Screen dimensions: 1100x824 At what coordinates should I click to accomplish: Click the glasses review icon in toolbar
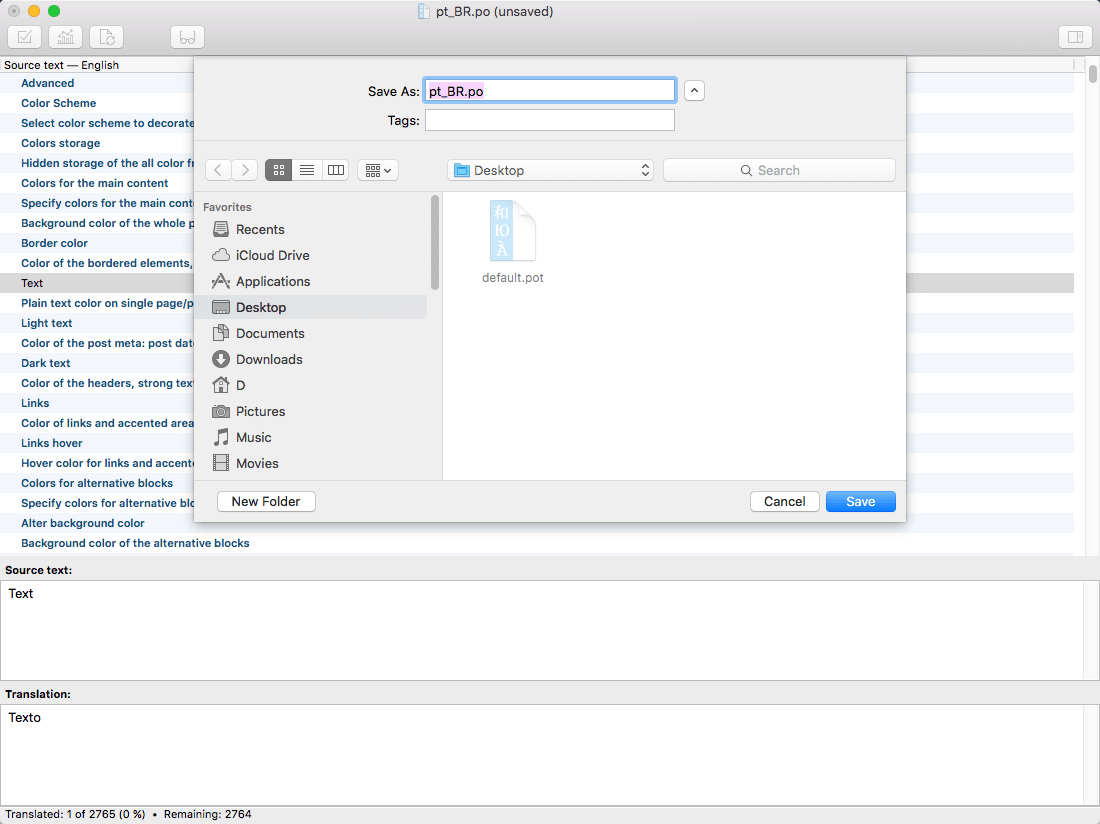click(x=187, y=37)
